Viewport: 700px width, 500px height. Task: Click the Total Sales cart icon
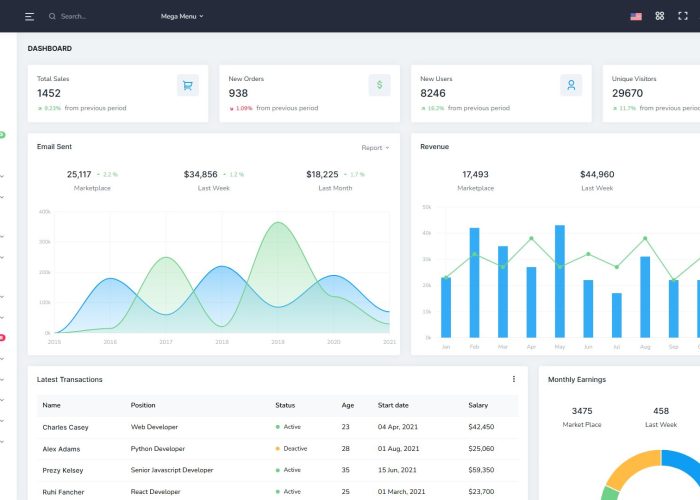point(188,85)
